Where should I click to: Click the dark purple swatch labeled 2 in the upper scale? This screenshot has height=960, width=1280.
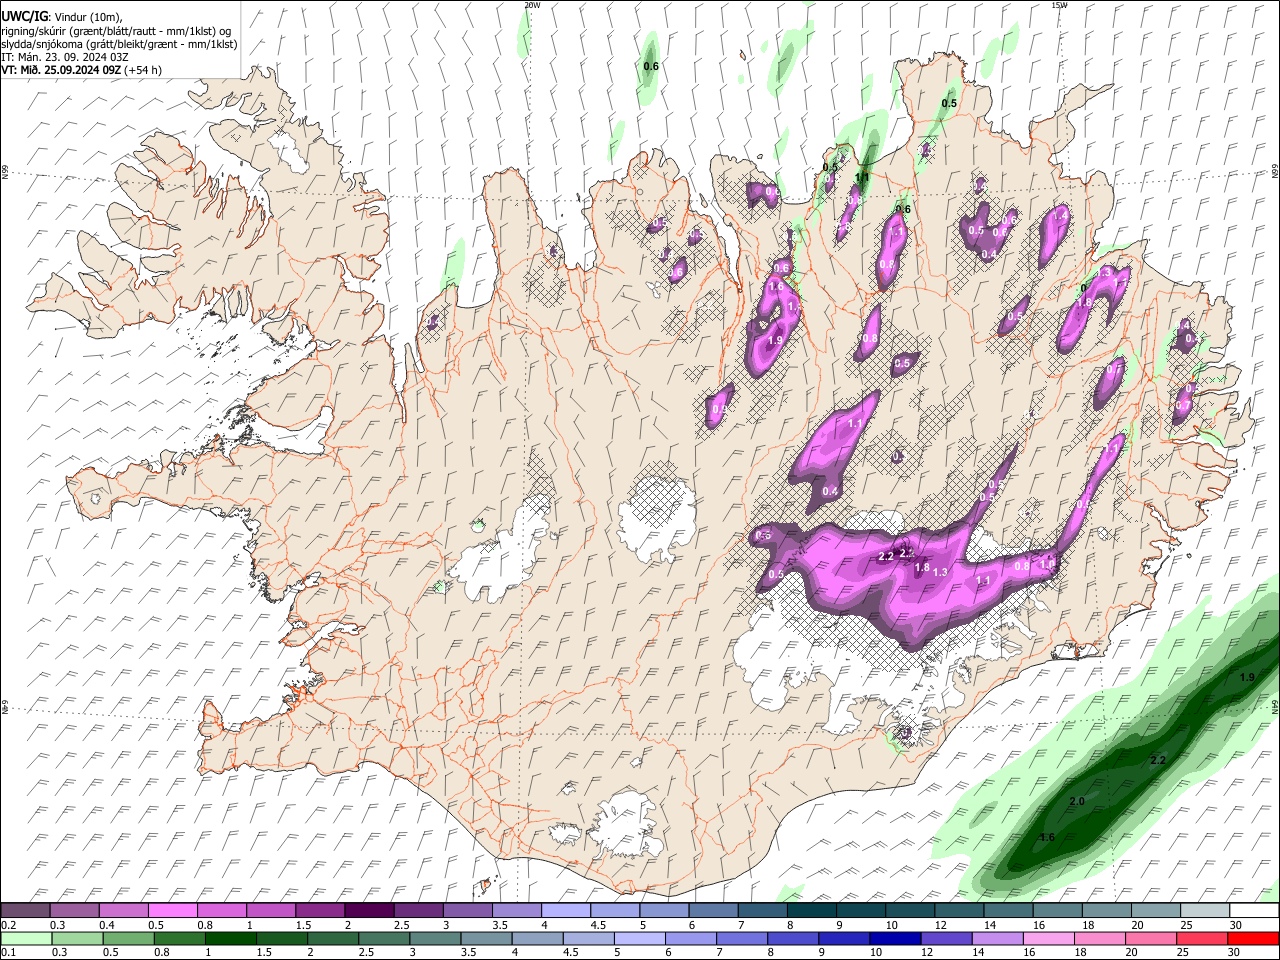coord(369,911)
